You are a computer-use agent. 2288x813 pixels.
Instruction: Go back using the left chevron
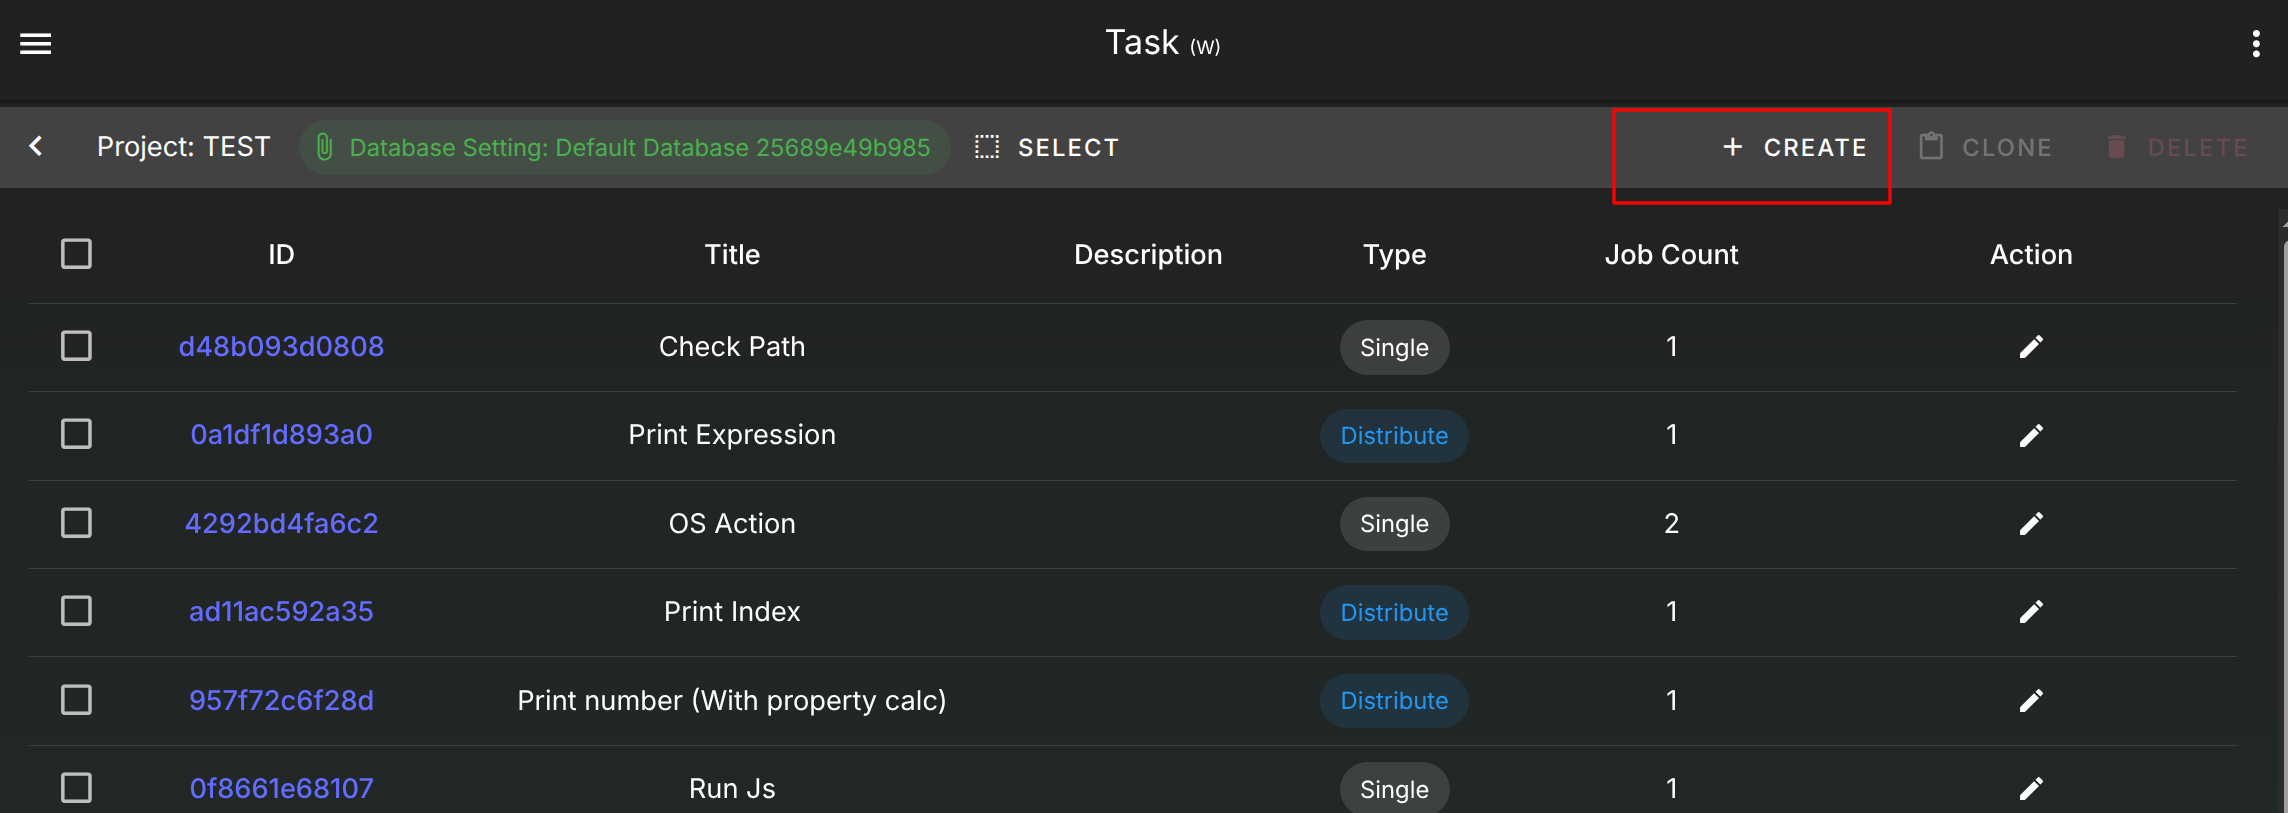[36, 147]
